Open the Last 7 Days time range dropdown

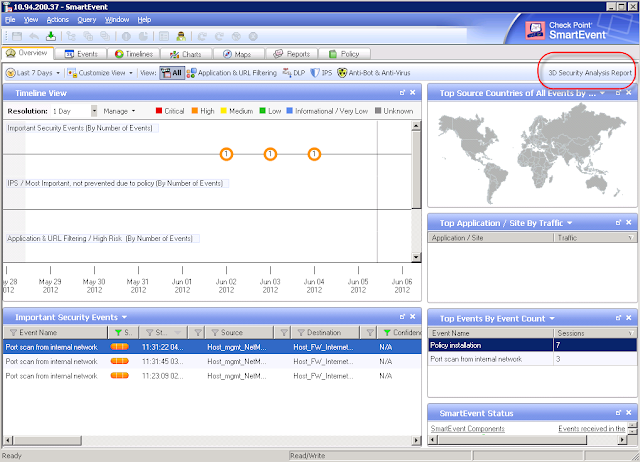coord(33,73)
